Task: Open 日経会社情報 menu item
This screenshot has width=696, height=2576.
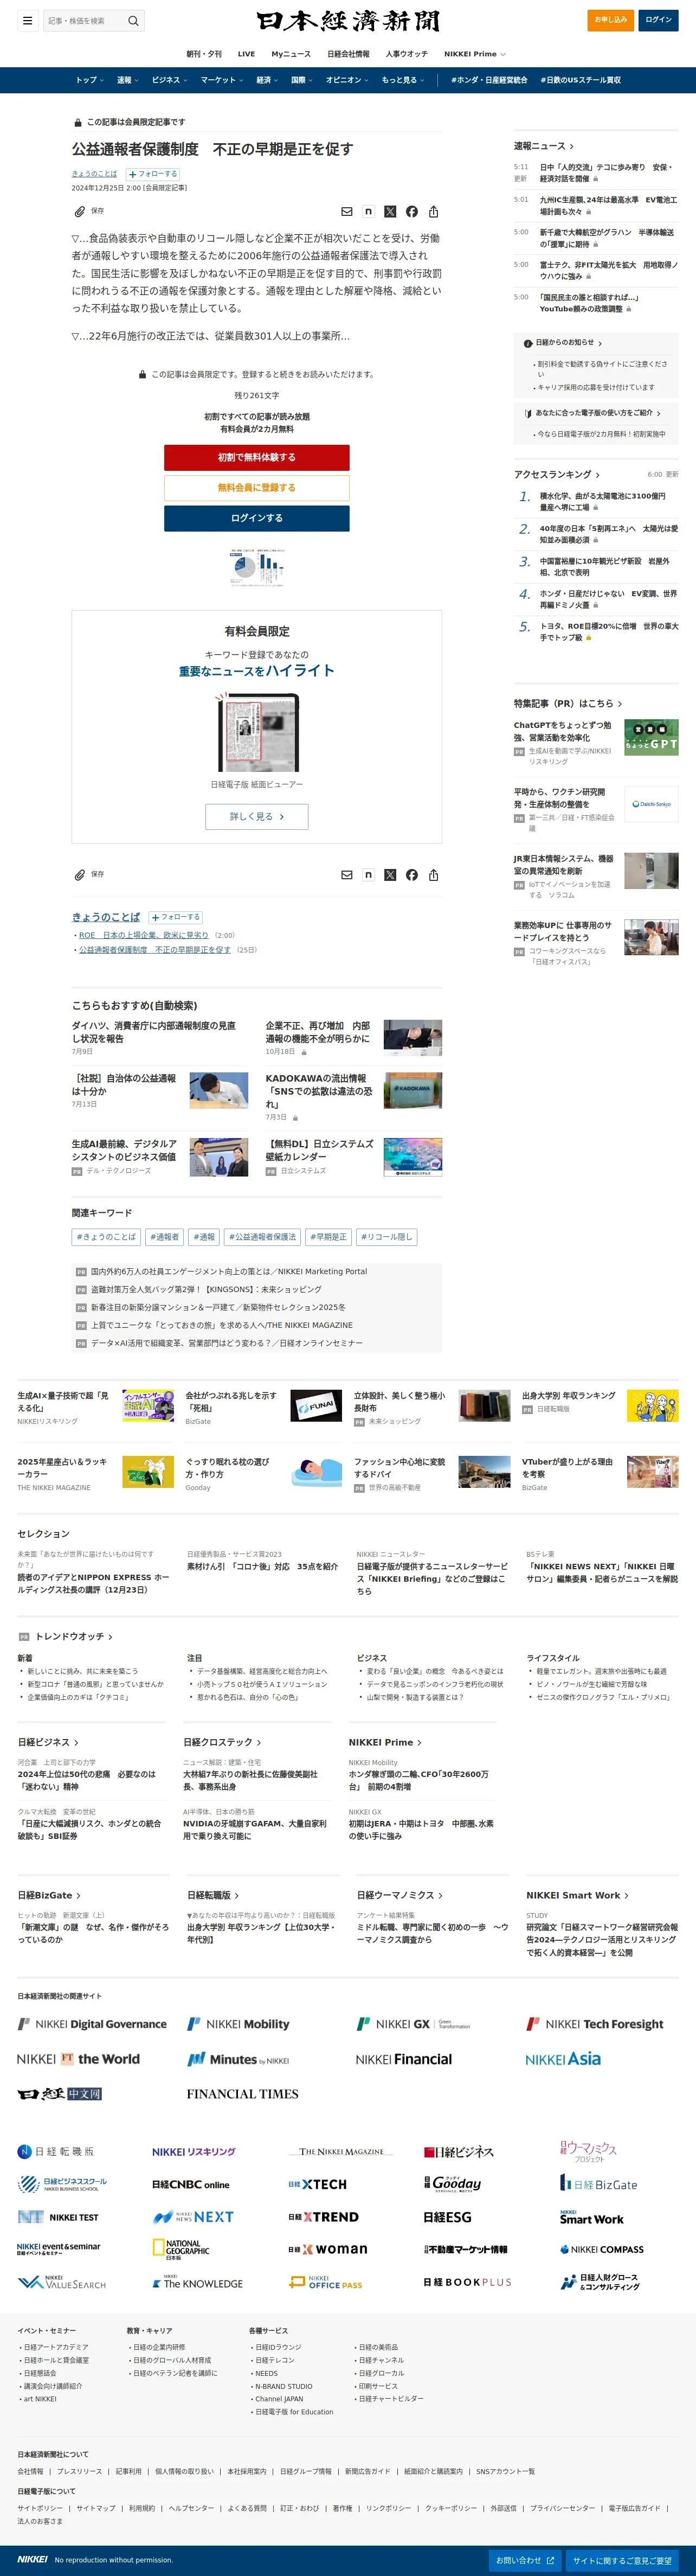Action: click(x=348, y=54)
